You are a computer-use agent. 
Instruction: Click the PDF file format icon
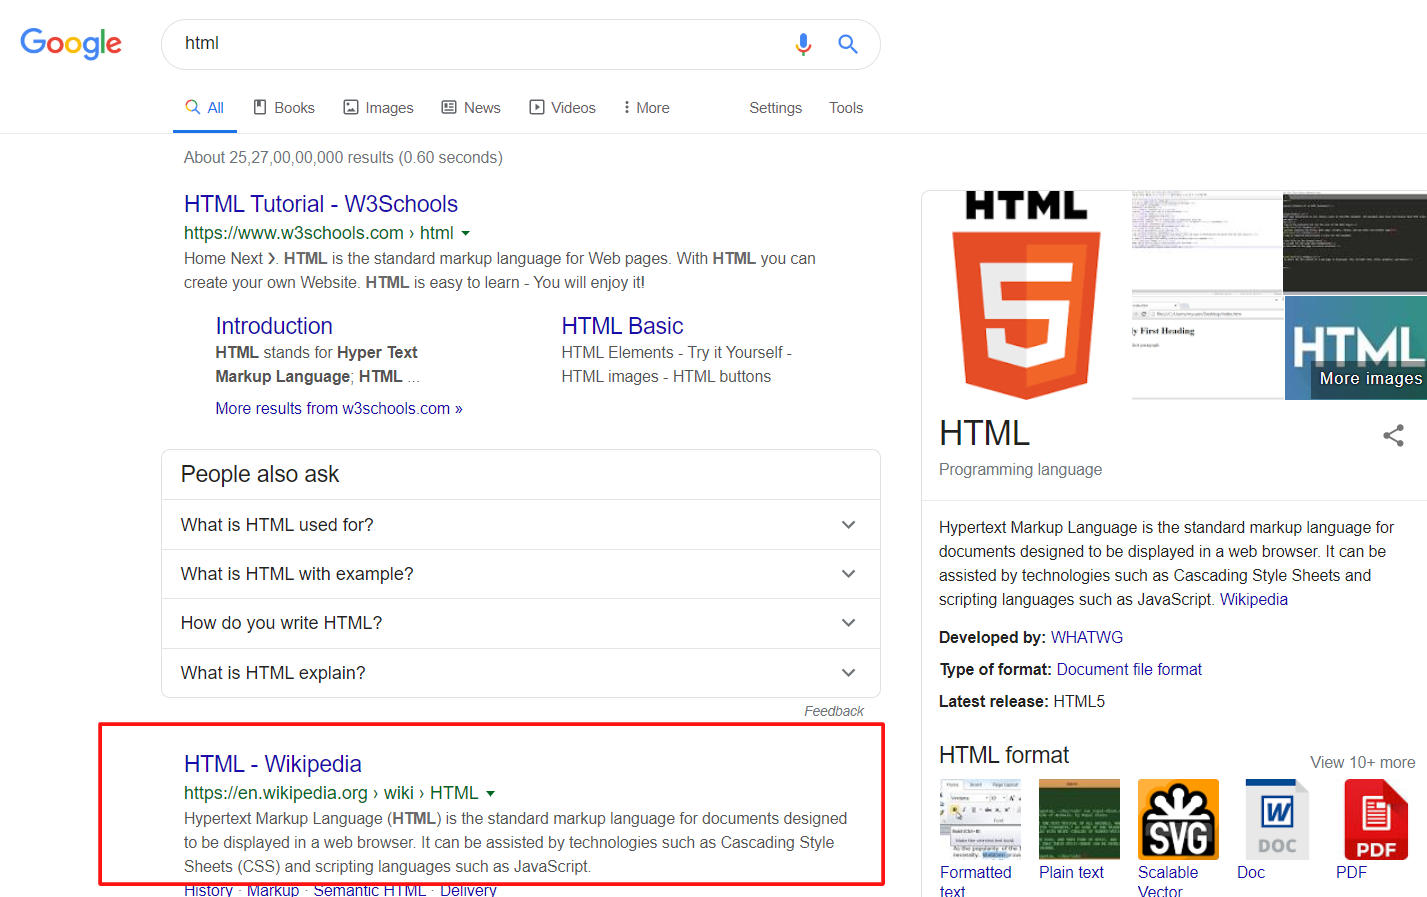tap(1376, 819)
